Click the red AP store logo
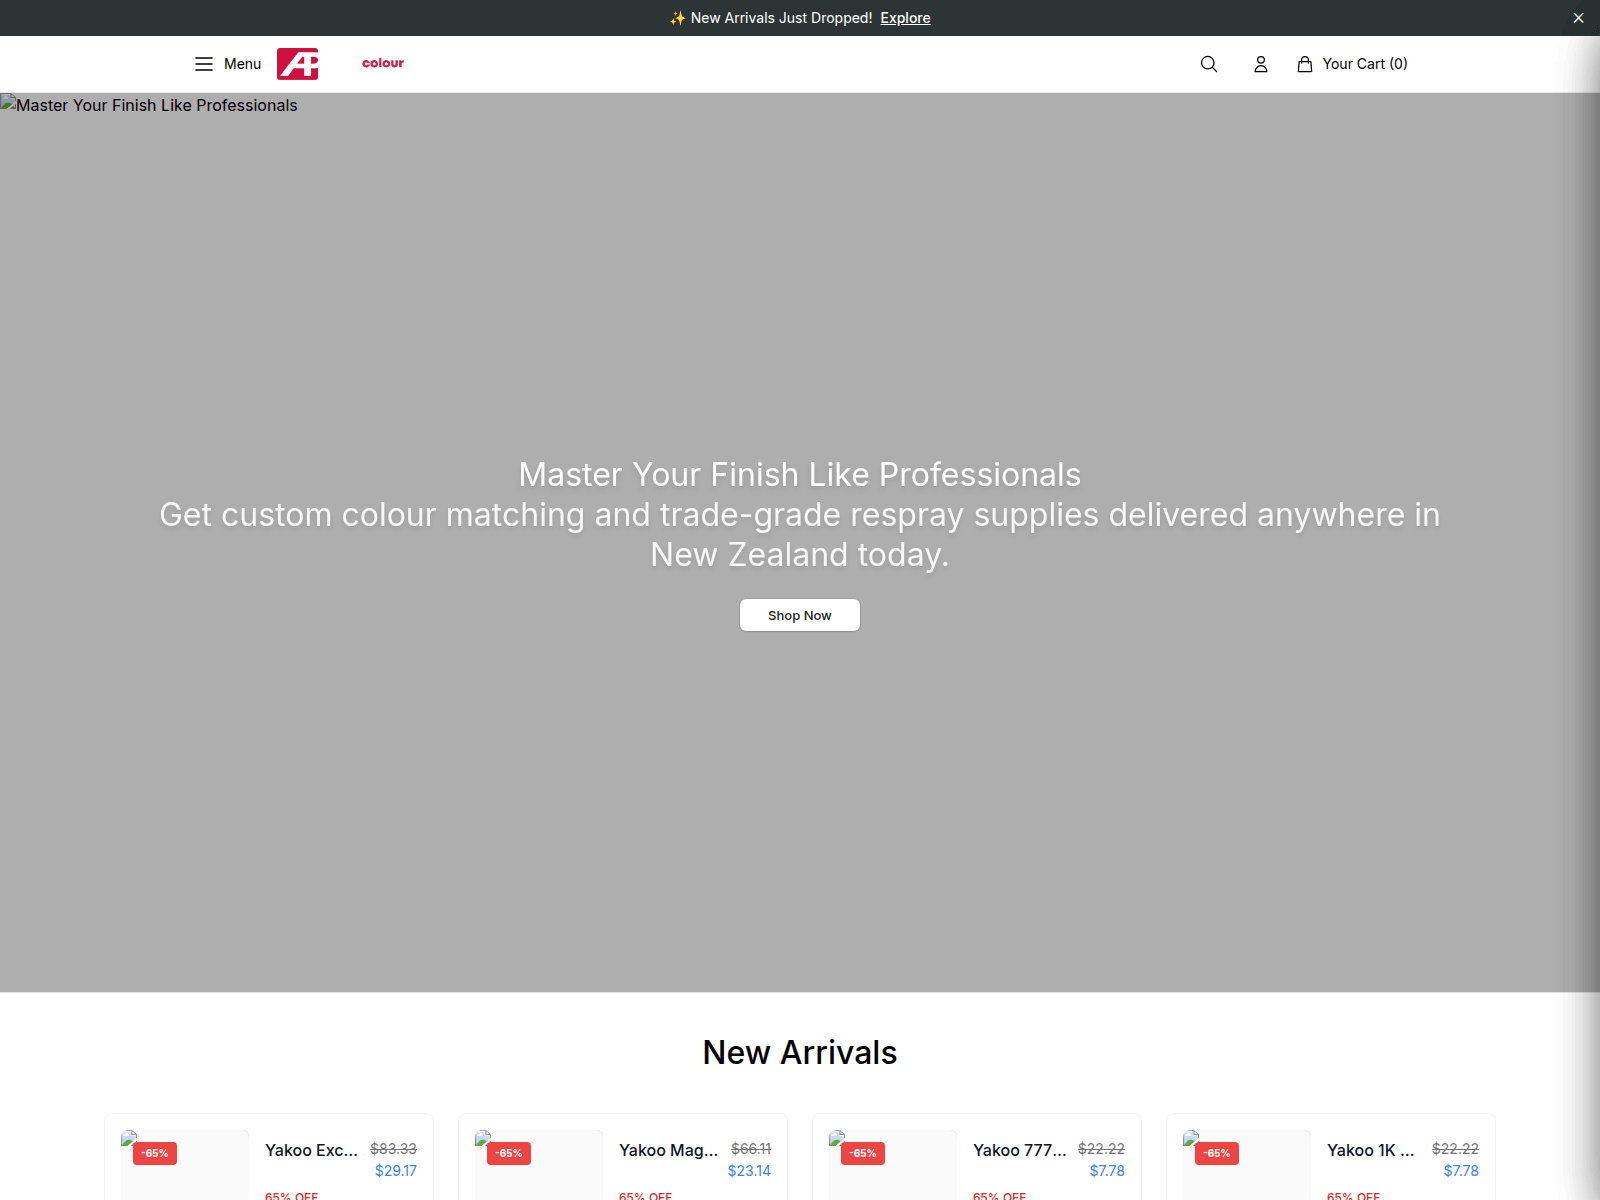 298,64
